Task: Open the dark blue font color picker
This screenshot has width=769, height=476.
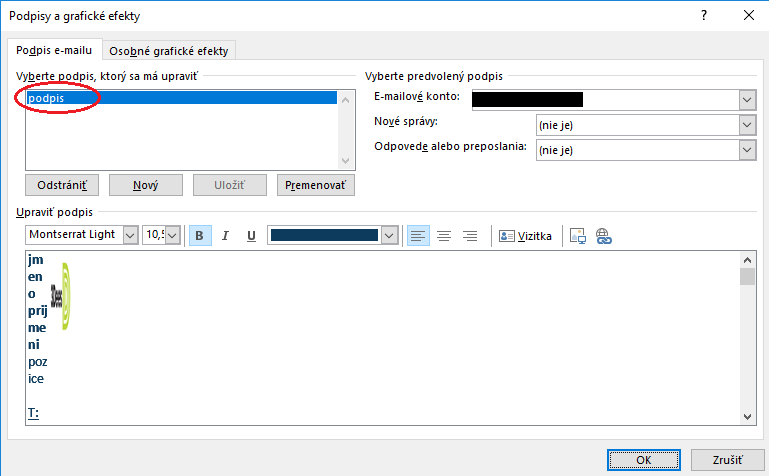Action: point(389,235)
